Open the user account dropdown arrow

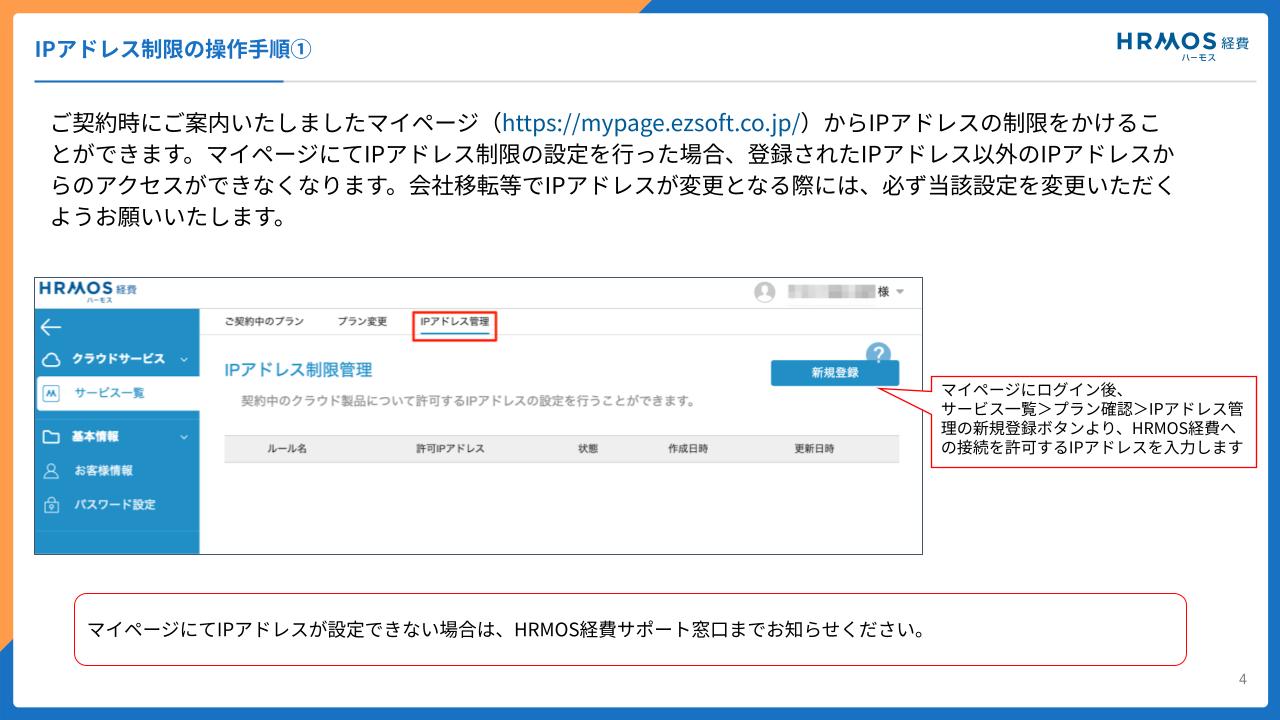899,292
